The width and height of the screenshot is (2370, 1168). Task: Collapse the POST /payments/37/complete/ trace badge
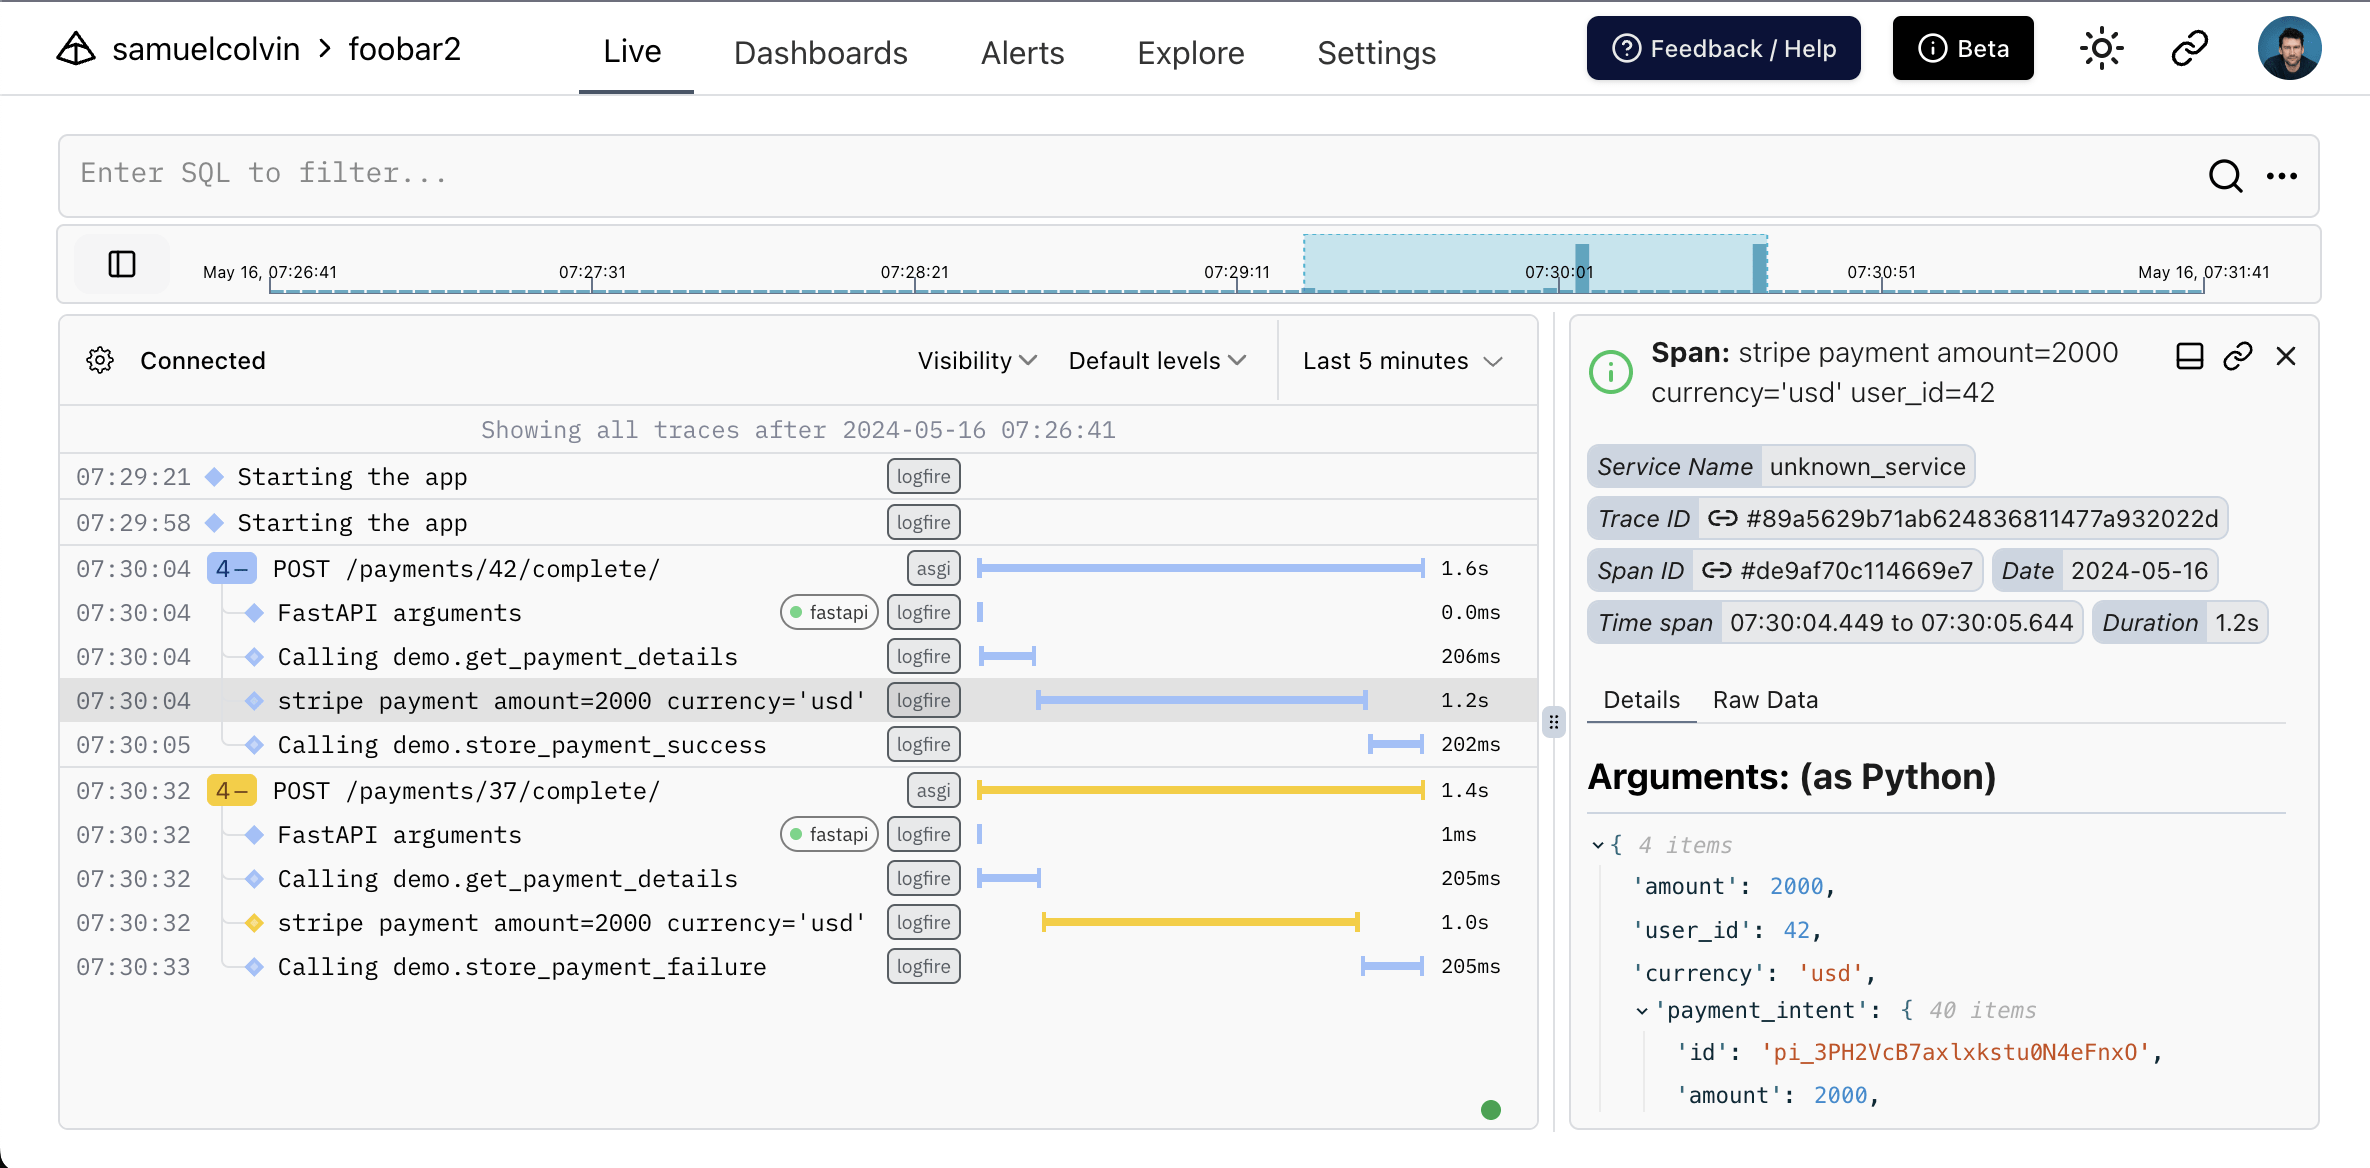pyautogui.click(x=231, y=791)
